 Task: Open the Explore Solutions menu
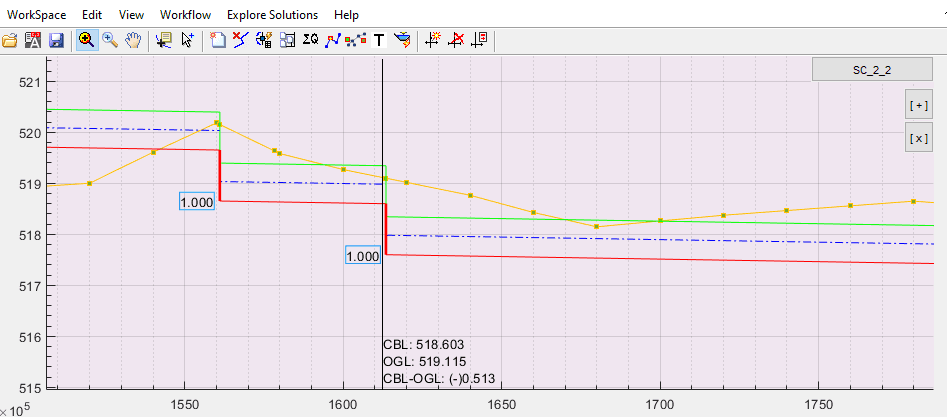272,15
